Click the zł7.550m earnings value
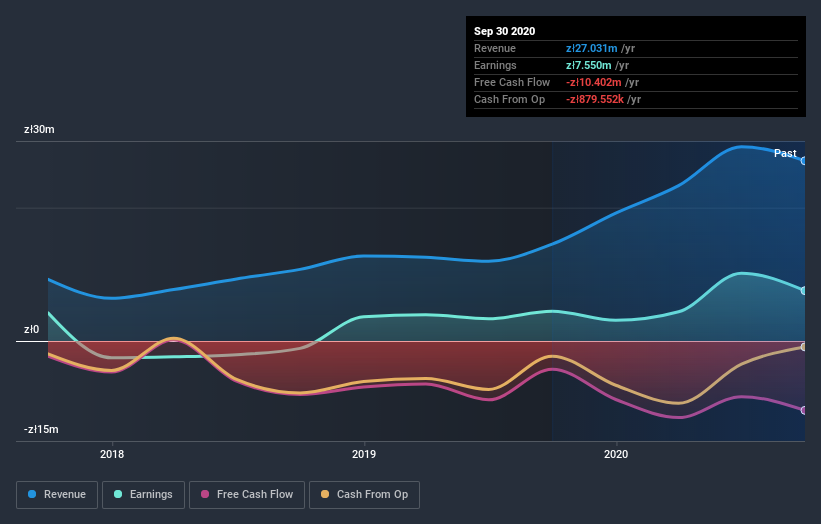This screenshot has height=524, width=821. (589, 65)
